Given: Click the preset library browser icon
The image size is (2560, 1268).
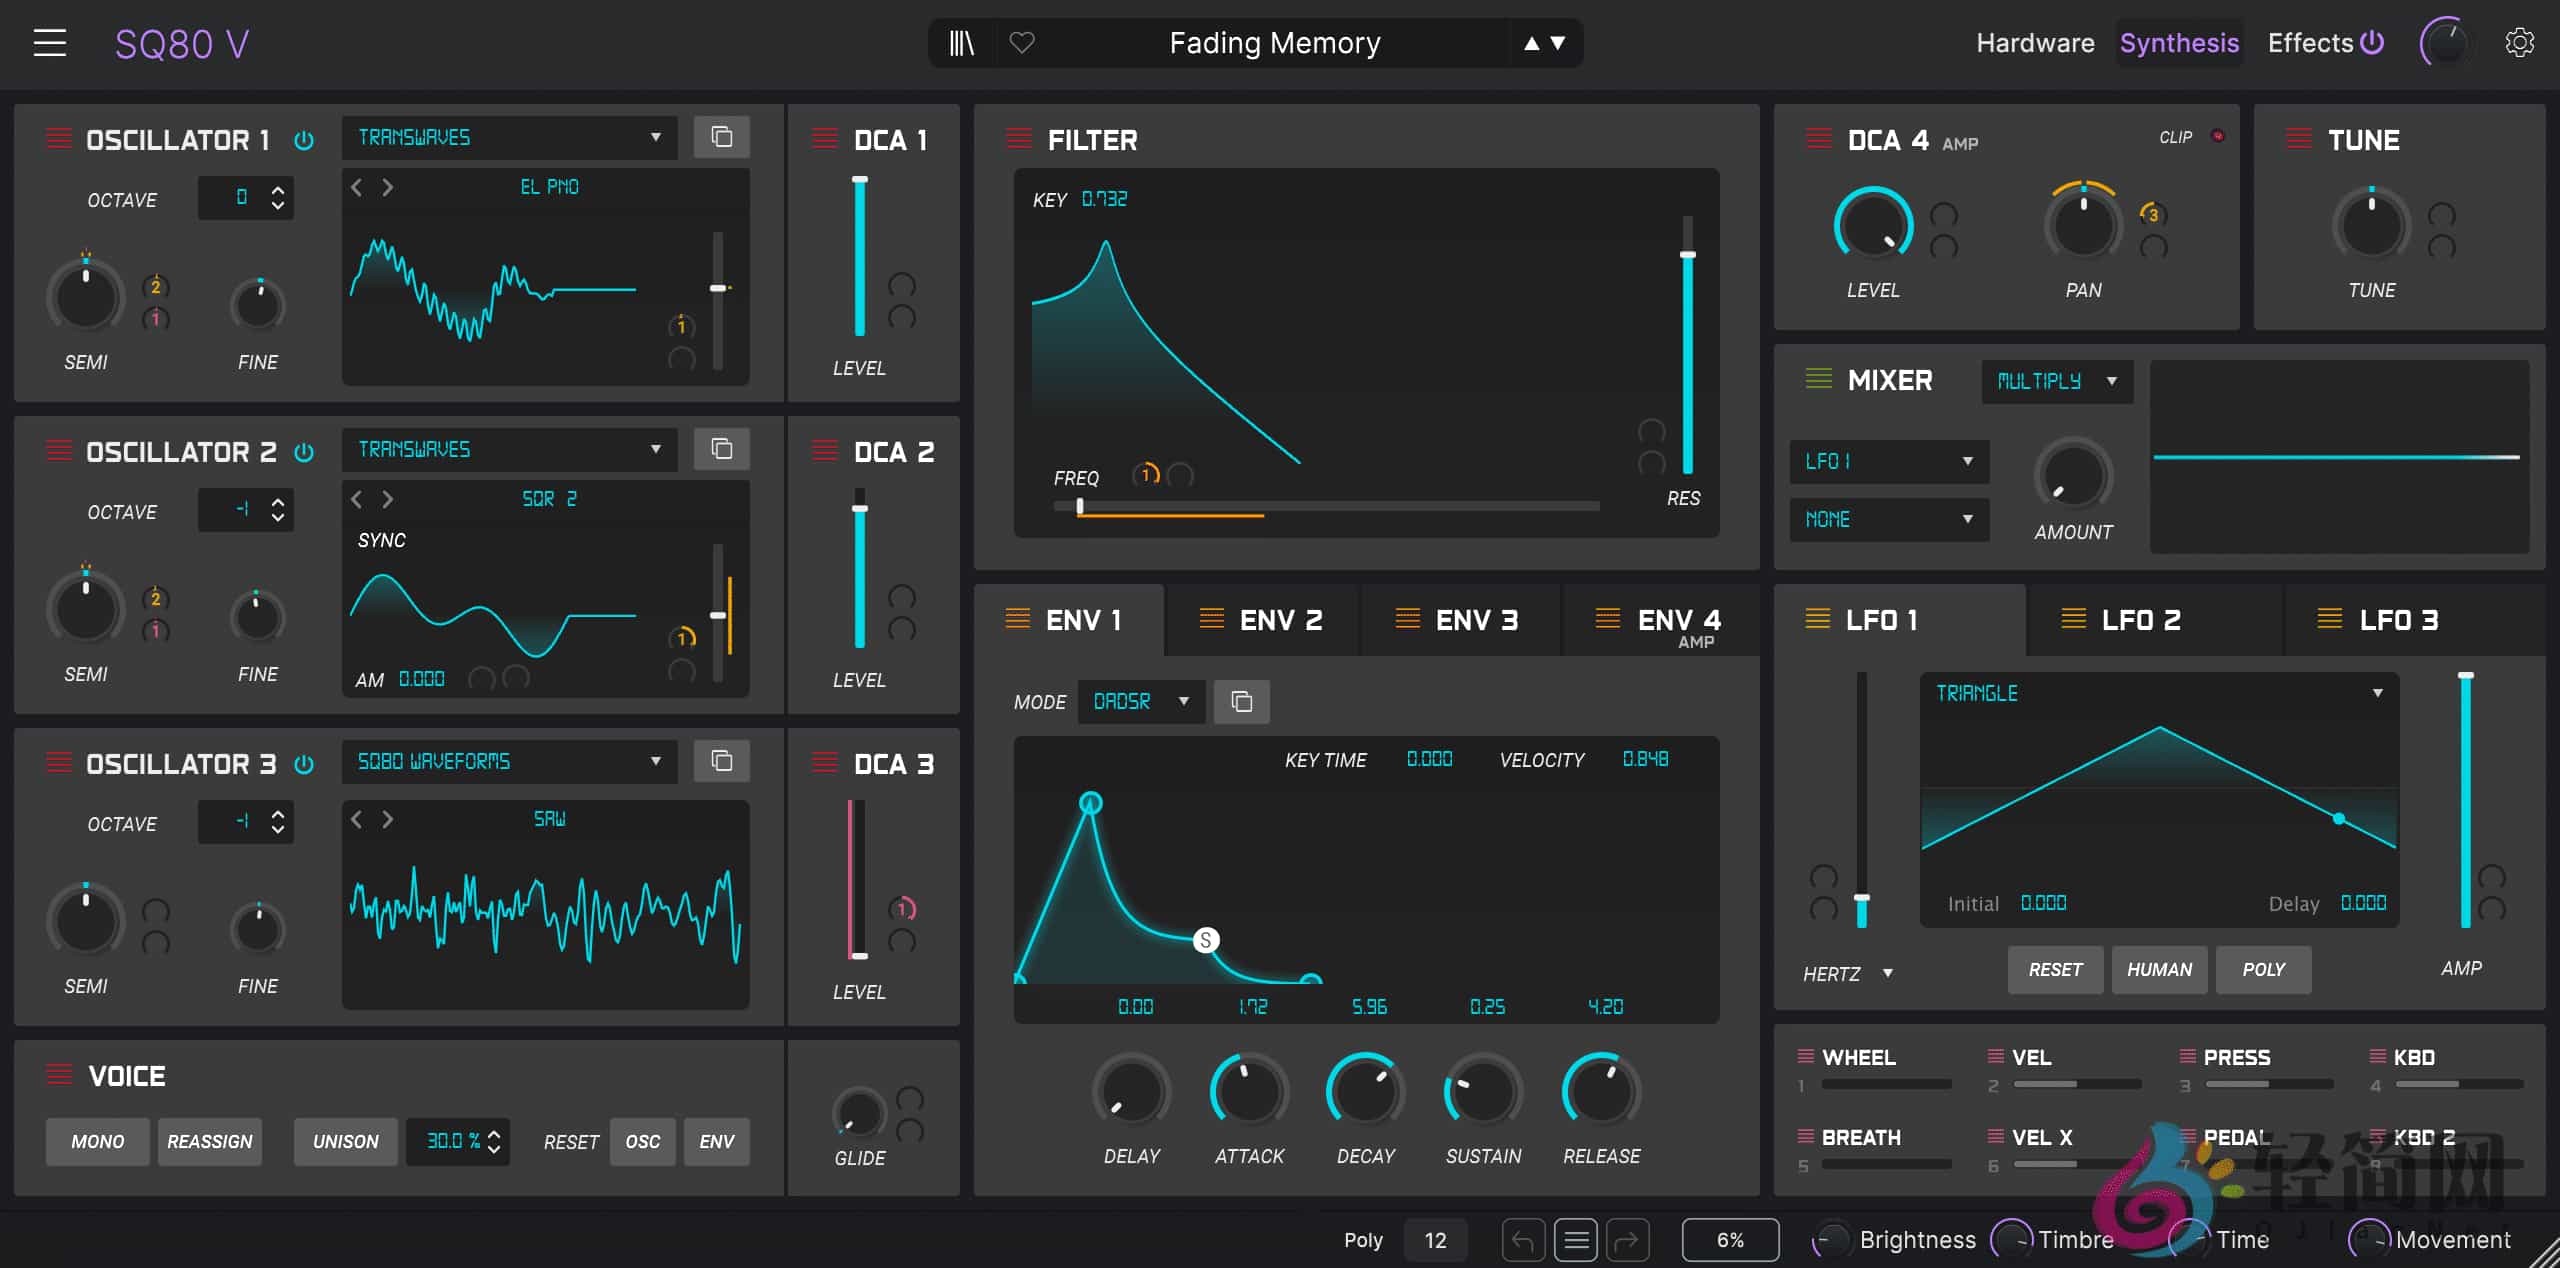Looking at the screenshot, I should coord(961,42).
